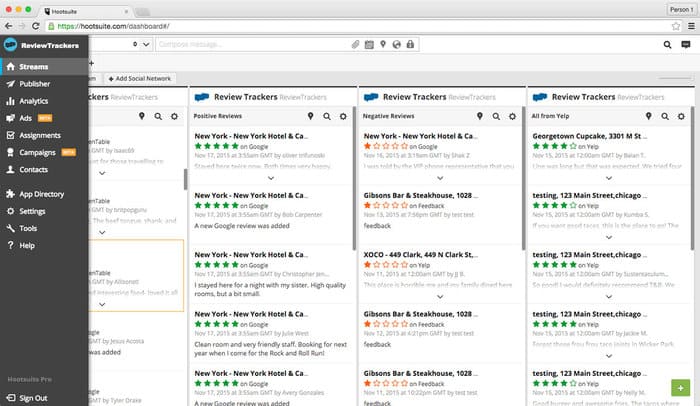Search within Positive Reviews stream
Image resolution: width=700 pixels, height=406 pixels.
click(x=327, y=116)
